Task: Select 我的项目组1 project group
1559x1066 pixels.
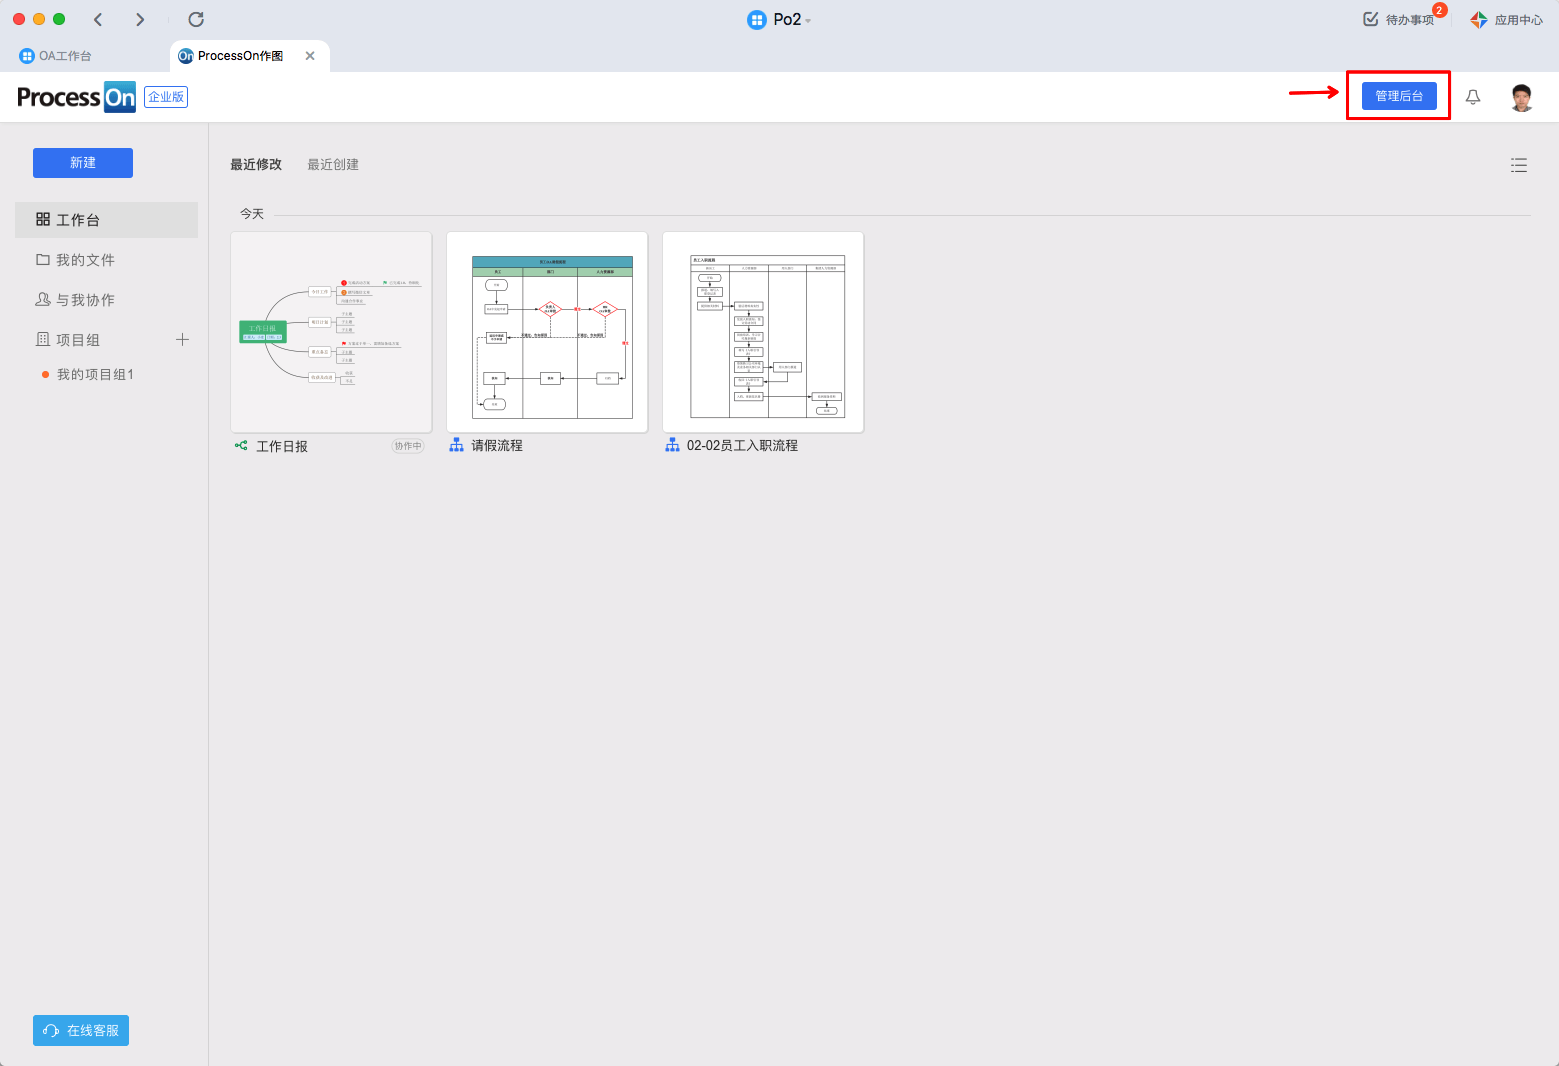Action: coord(88,374)
